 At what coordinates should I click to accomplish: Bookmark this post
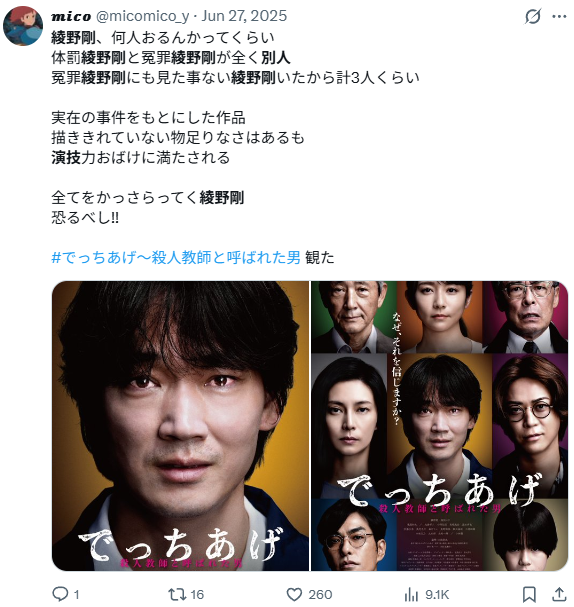point(529,594)
